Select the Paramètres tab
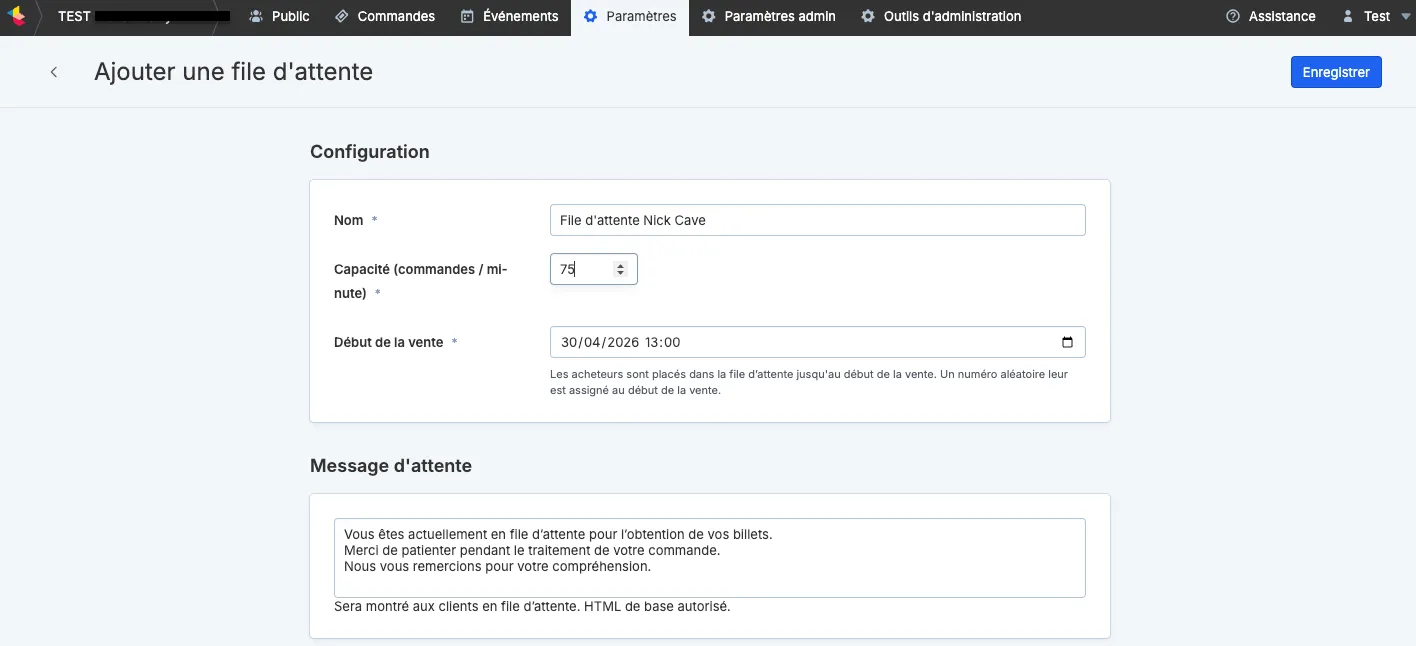This screenshot has width=1416, height=646. [x=630, y=16]
